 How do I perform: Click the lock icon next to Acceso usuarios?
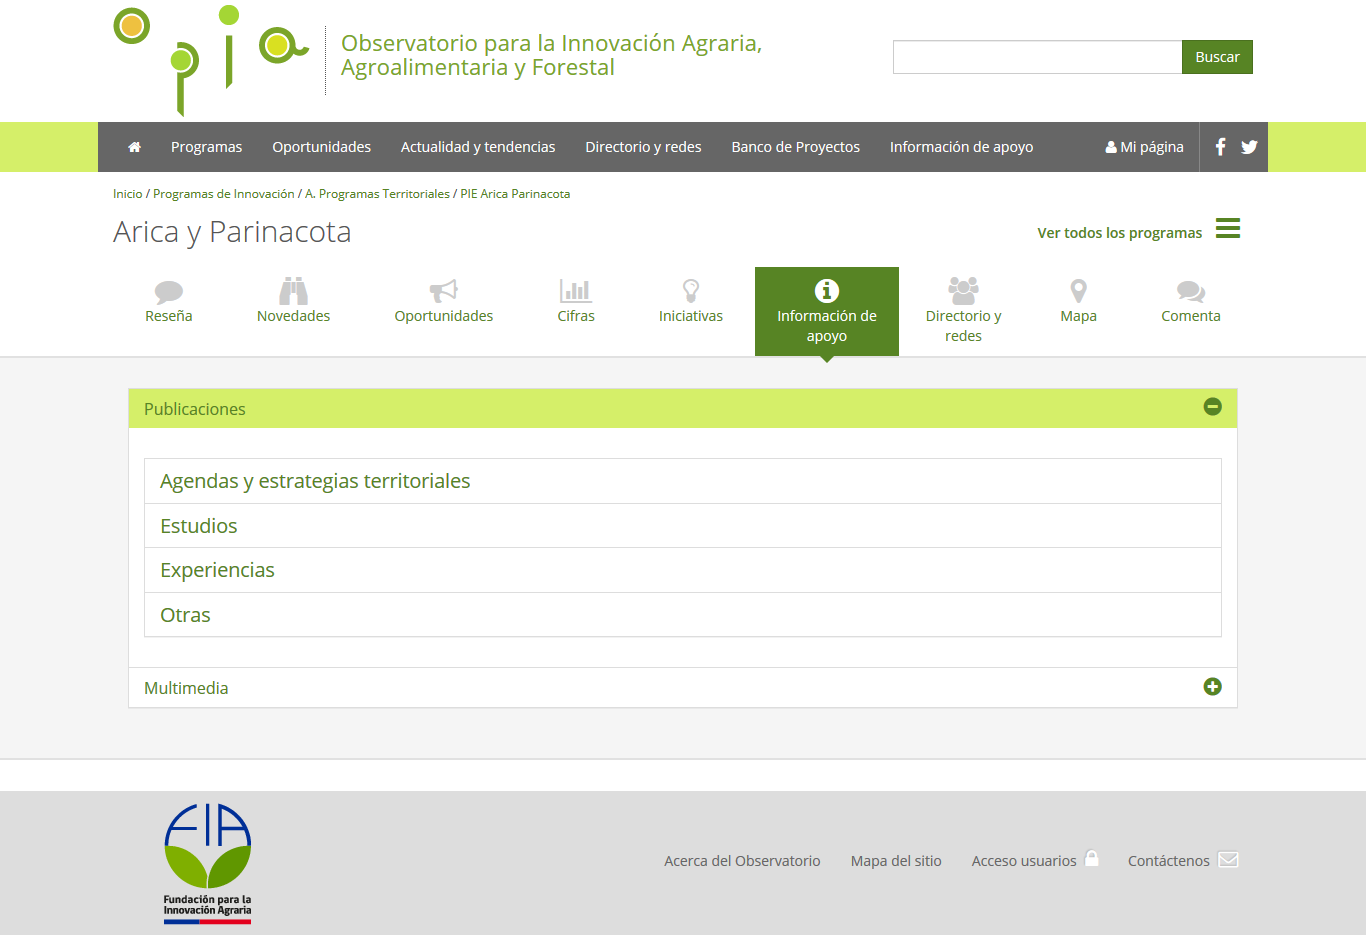(1091, 858)
